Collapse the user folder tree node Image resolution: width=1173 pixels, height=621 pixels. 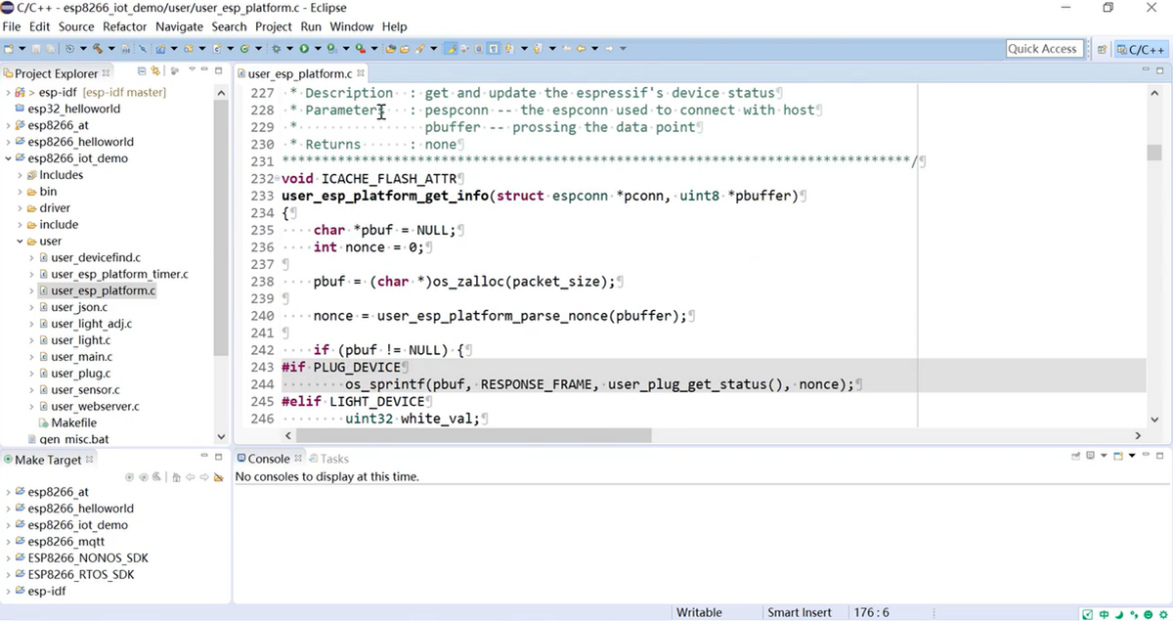point(19,241)
